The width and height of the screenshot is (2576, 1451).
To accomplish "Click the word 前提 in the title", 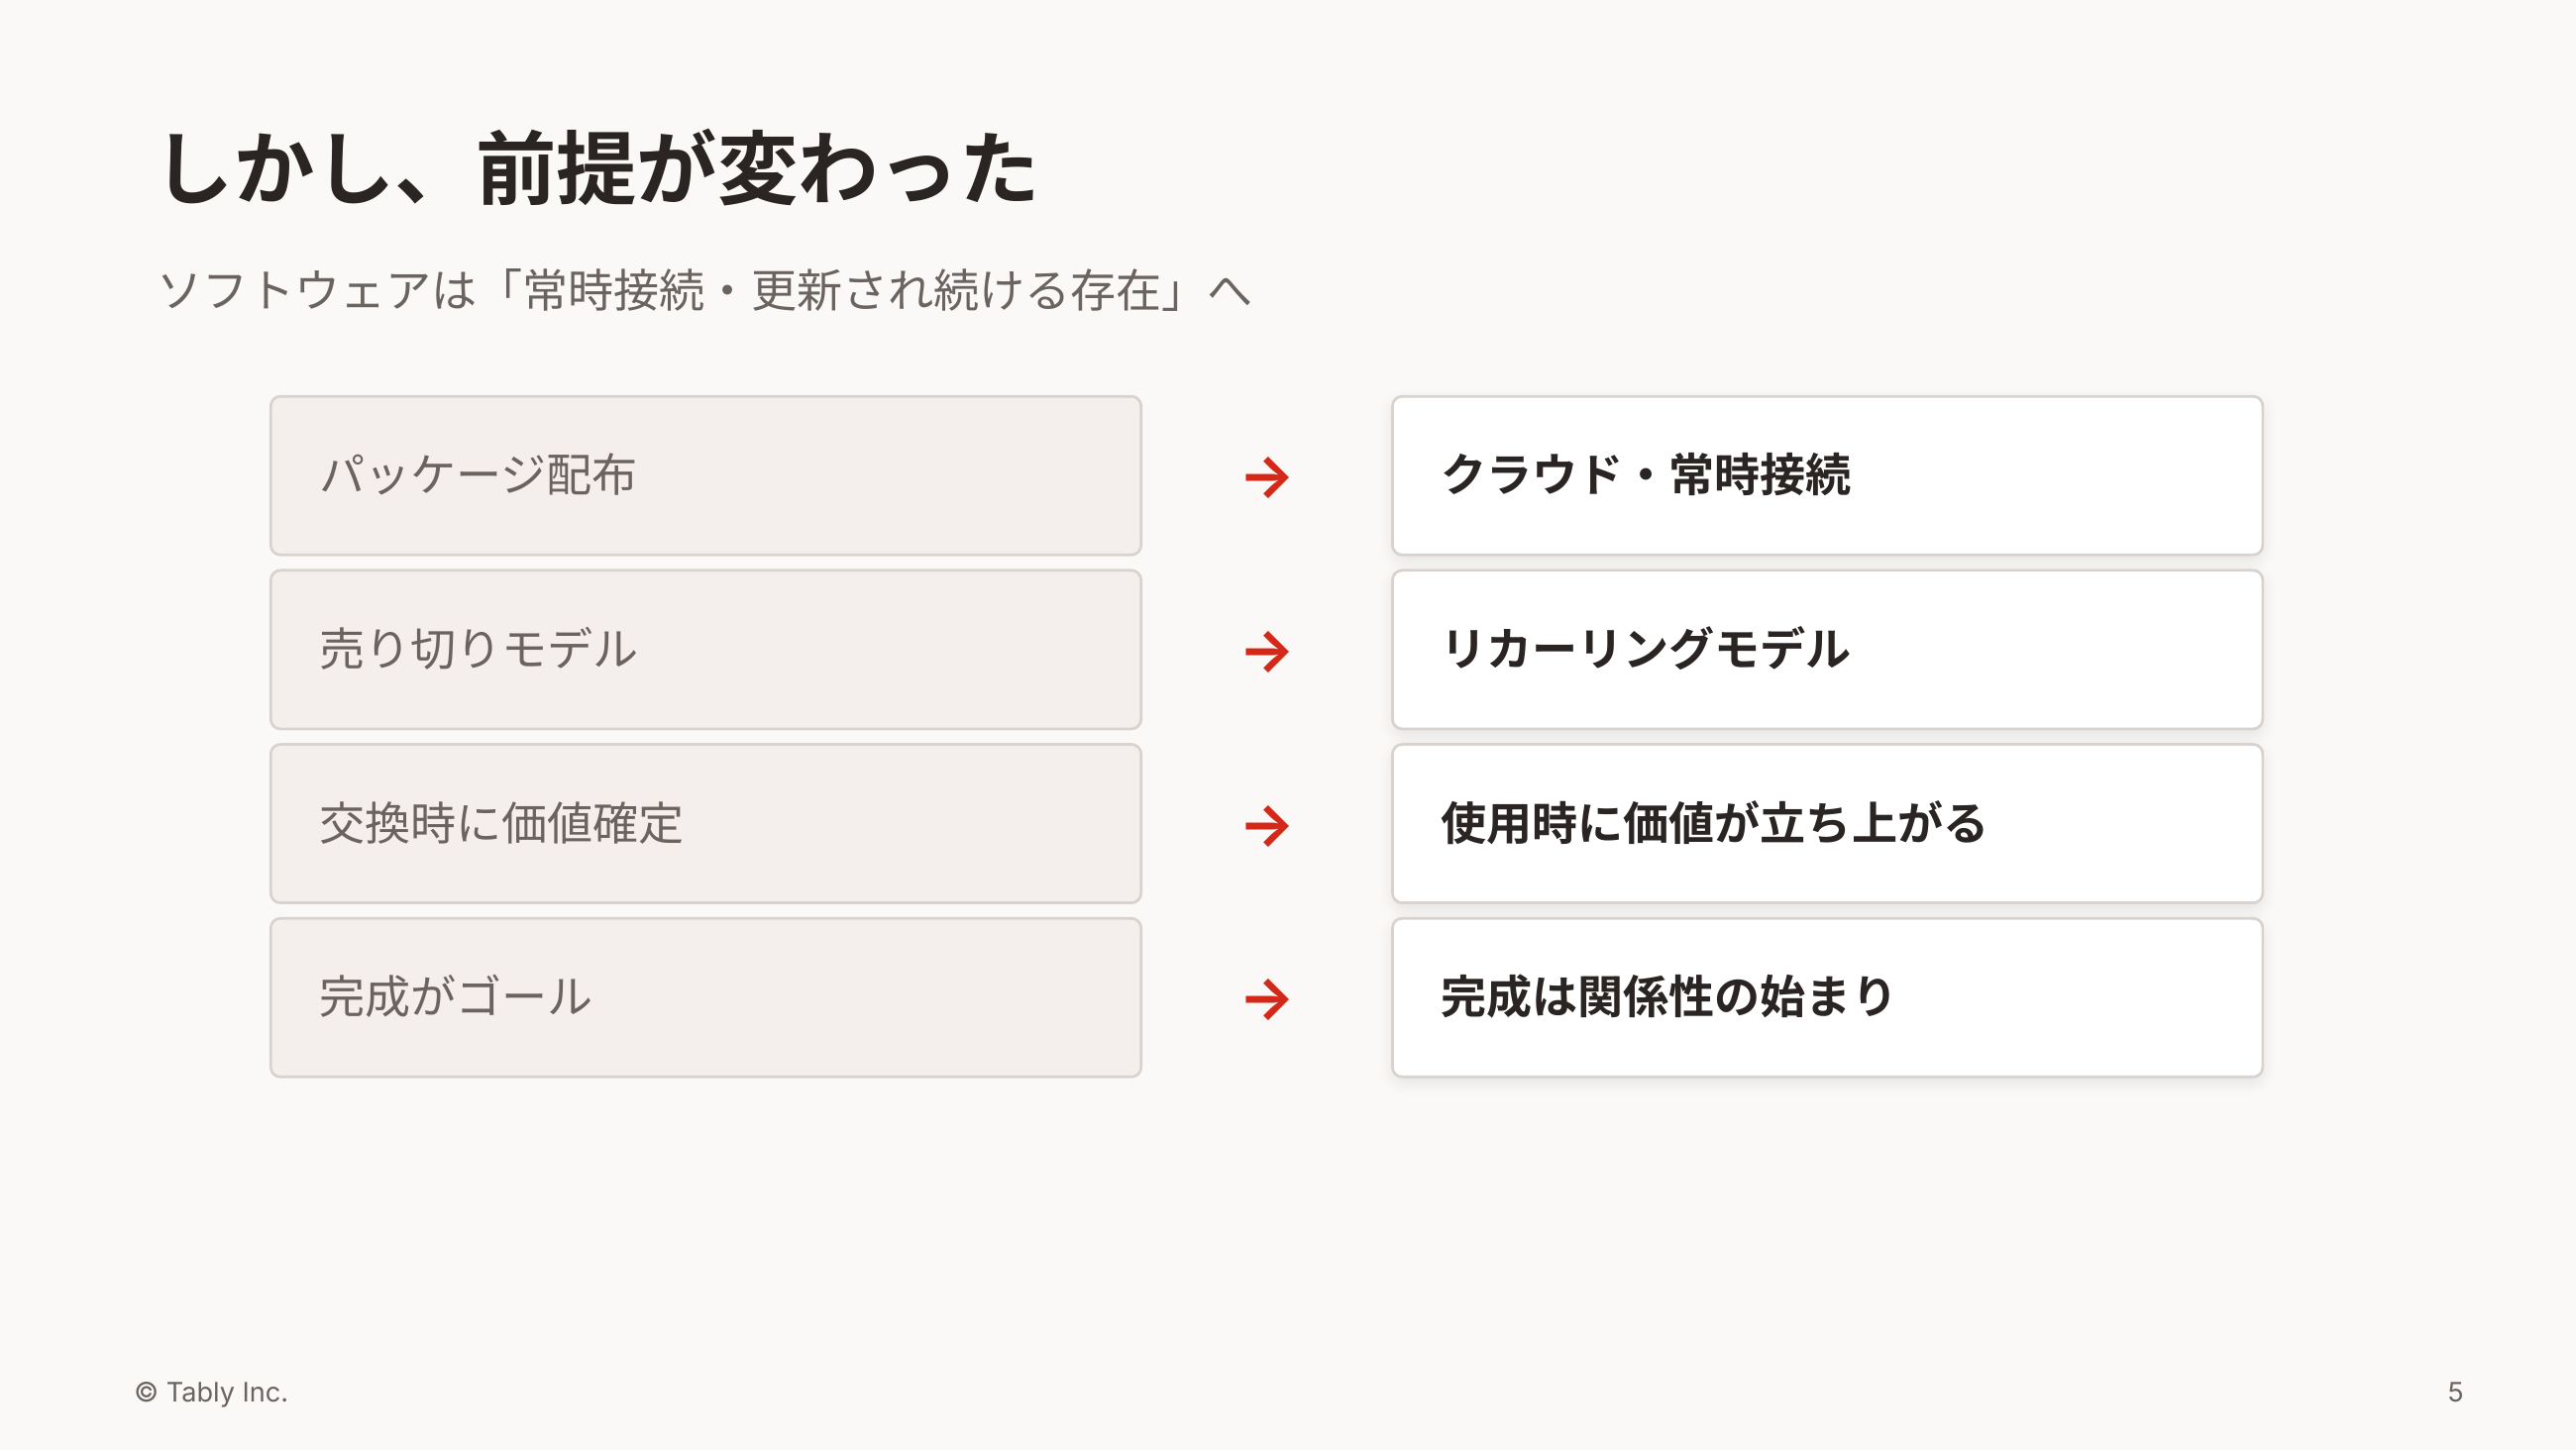I will coord(556,168).
